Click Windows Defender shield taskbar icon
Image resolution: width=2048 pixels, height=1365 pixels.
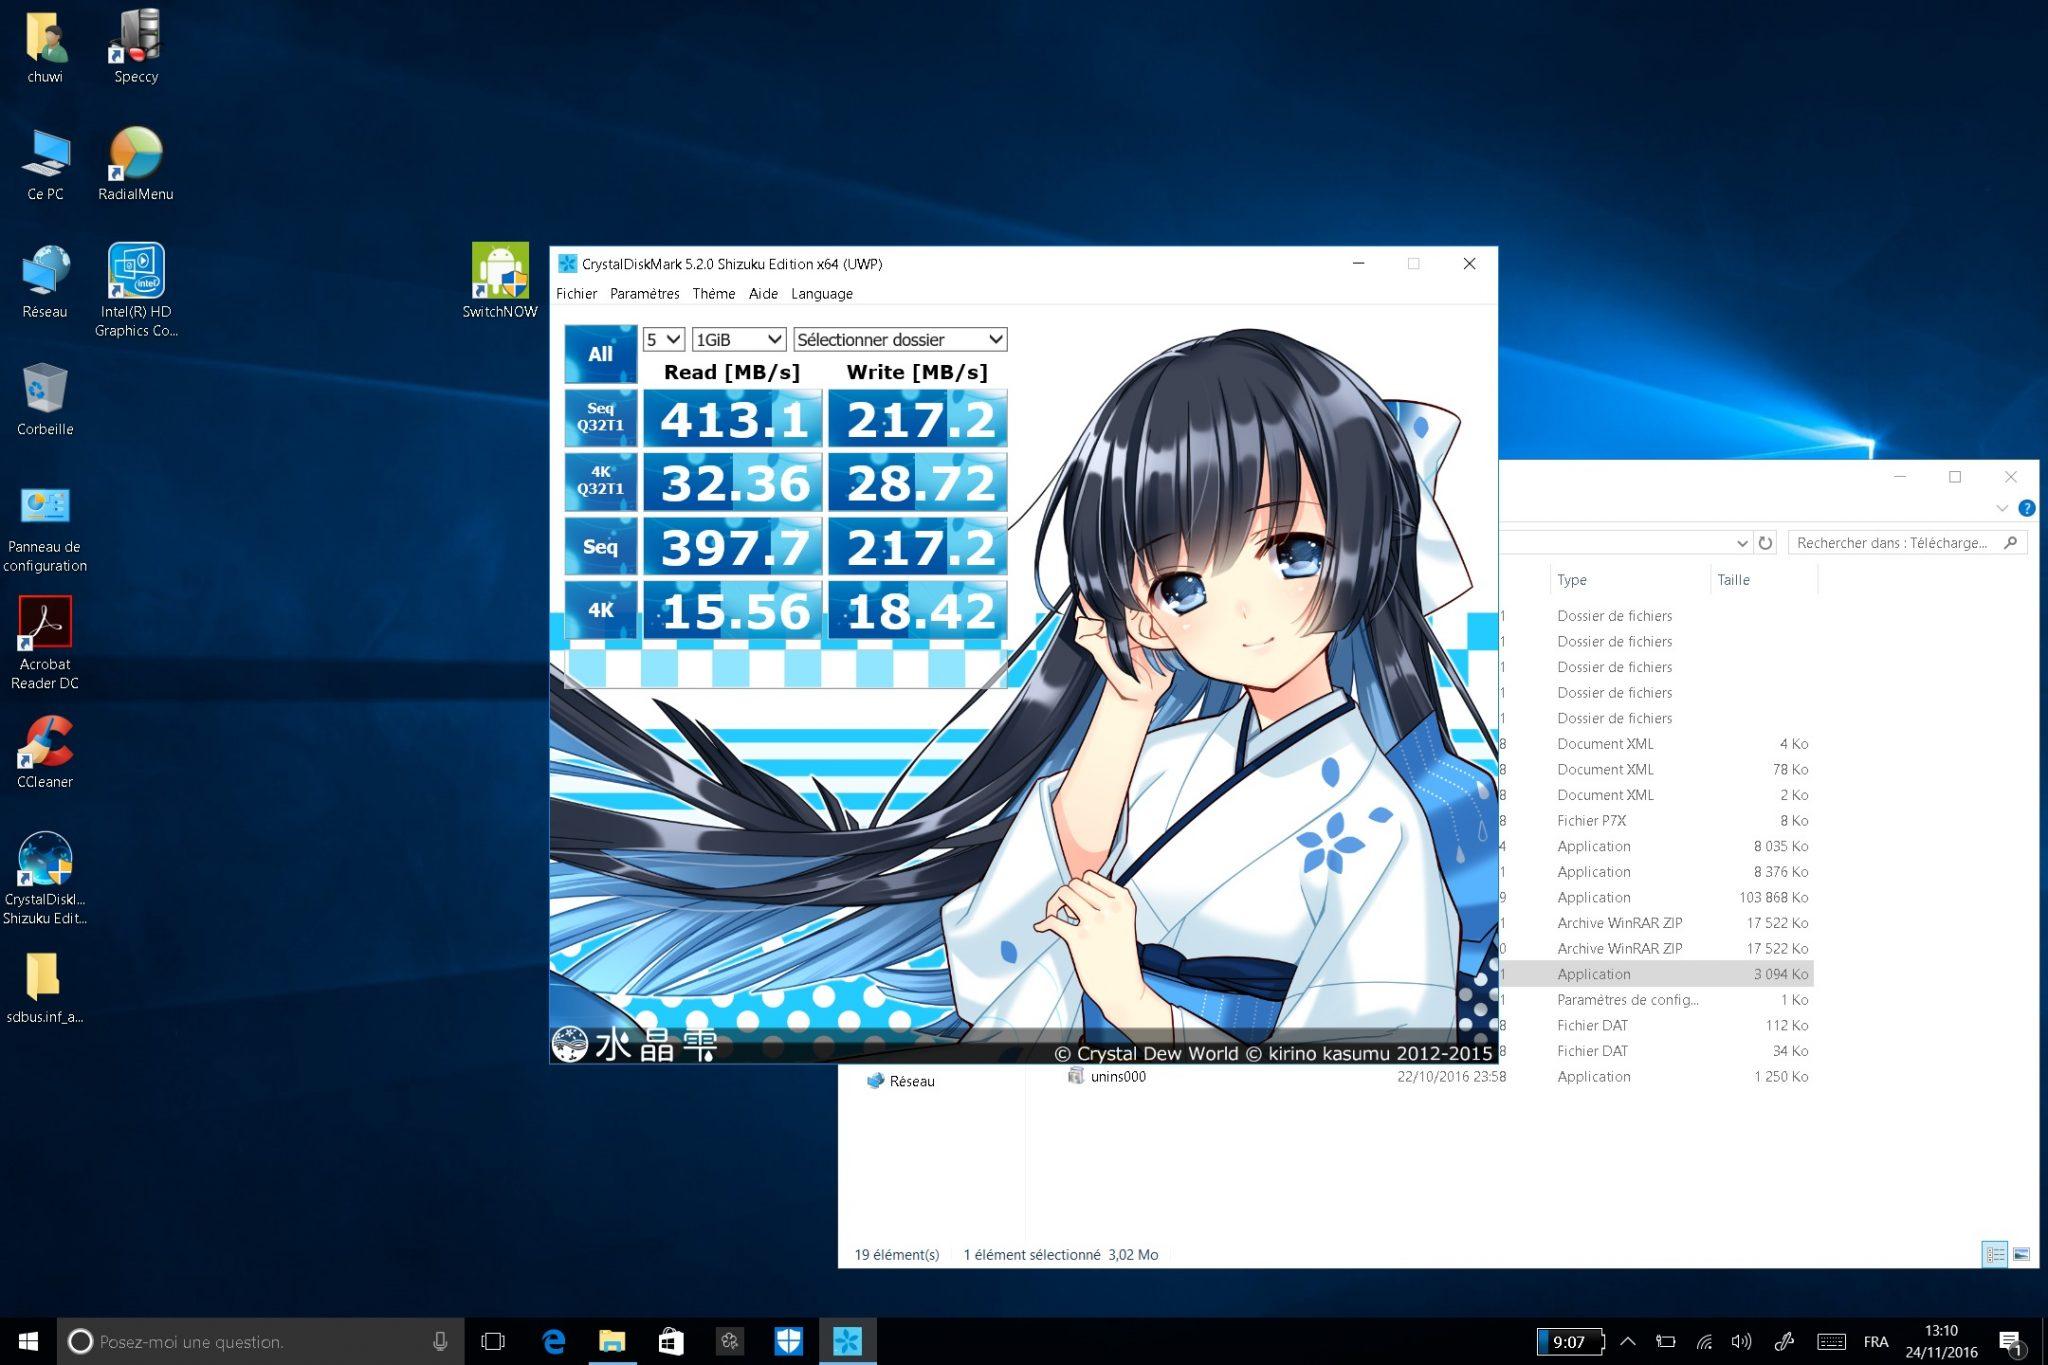point(788,1341)
